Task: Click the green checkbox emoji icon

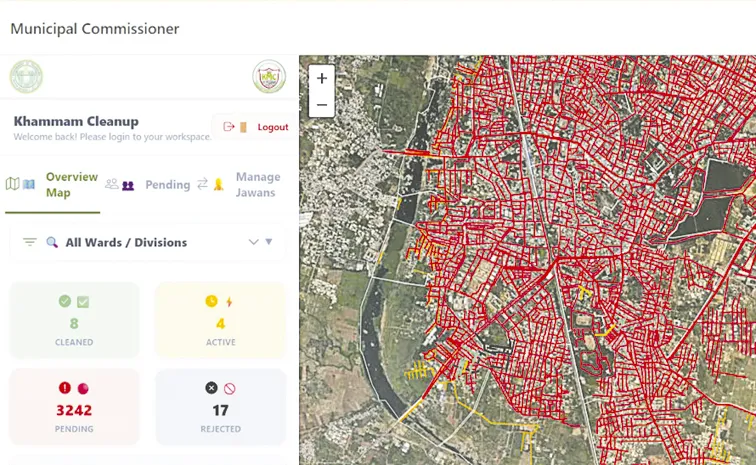Action: 83,302
